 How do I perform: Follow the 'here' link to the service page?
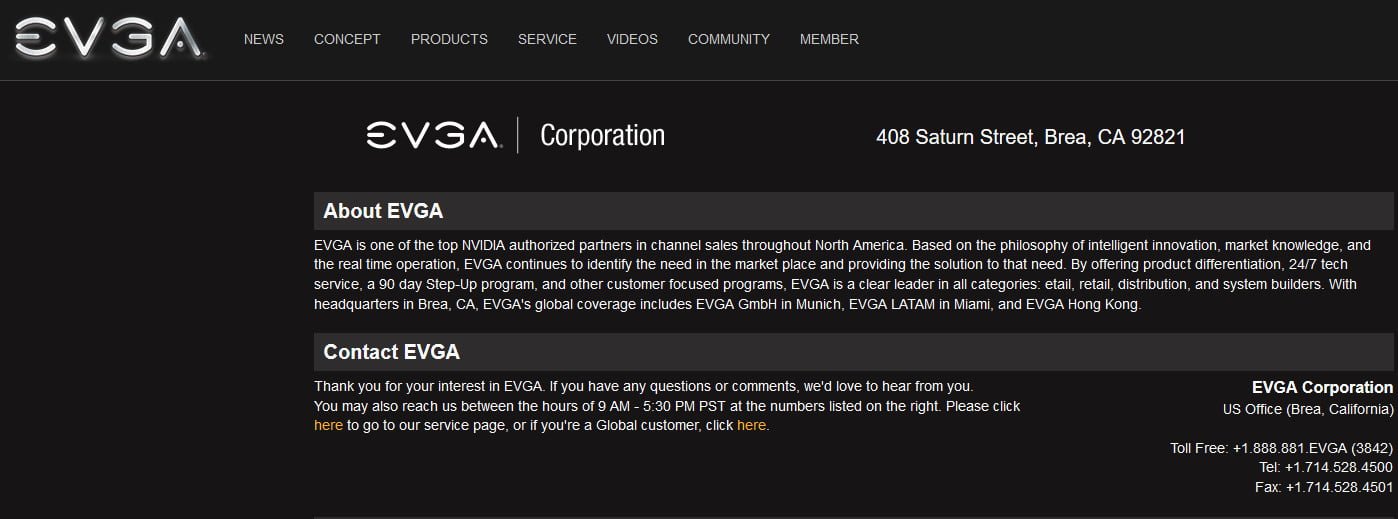328,425
